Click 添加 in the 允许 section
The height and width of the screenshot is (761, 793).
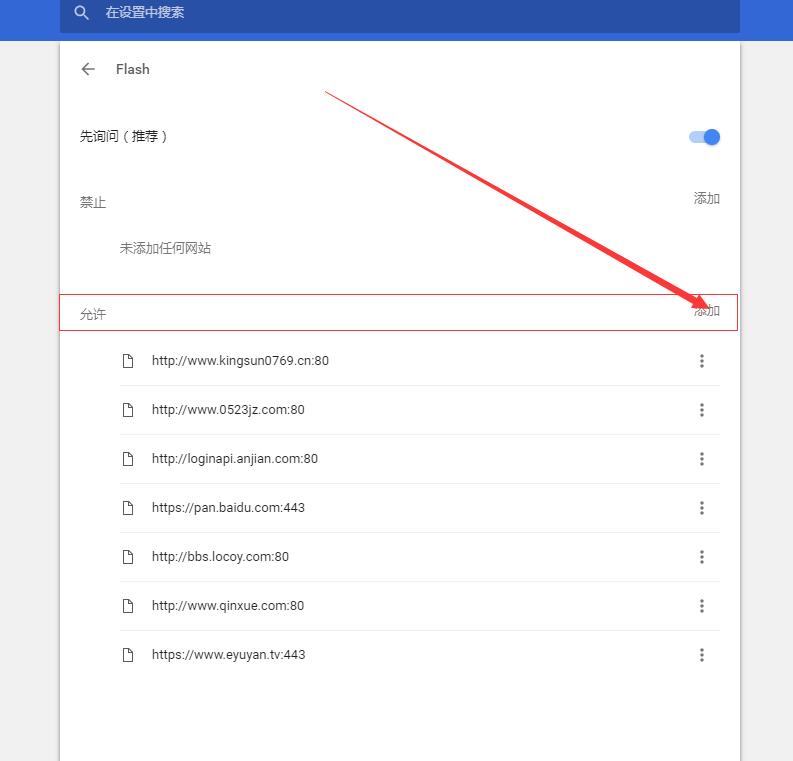(x=707, y=310)
